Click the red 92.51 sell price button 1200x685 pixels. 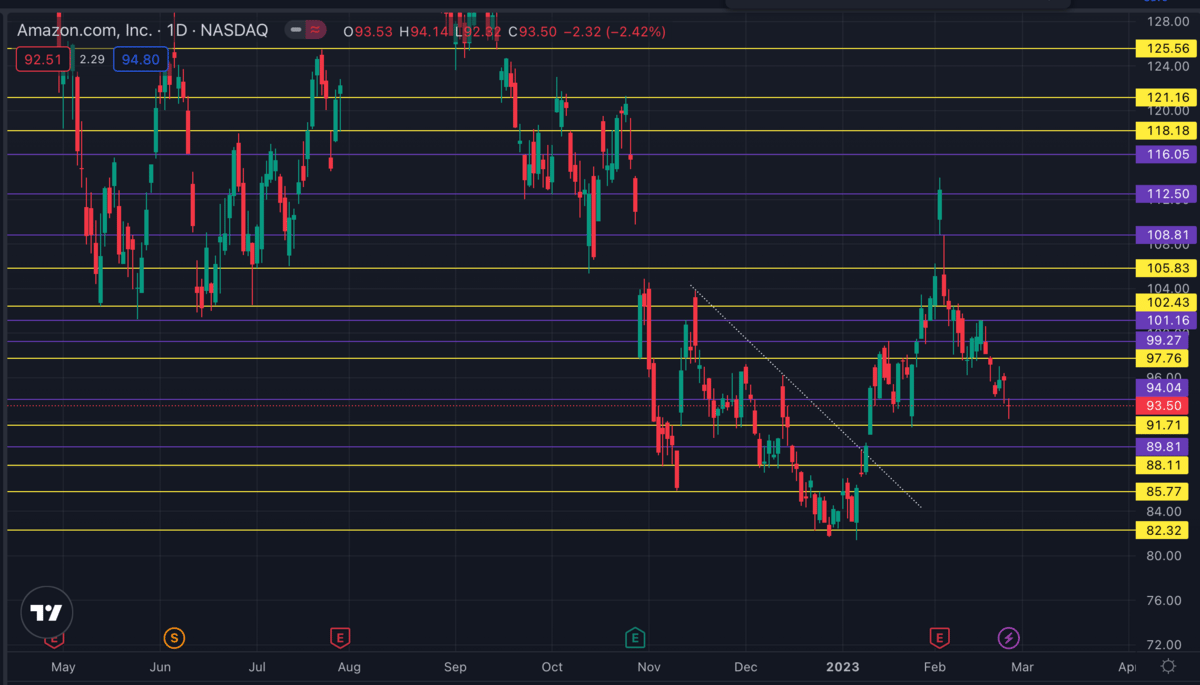pyautogui.click(x=43, y=59)
